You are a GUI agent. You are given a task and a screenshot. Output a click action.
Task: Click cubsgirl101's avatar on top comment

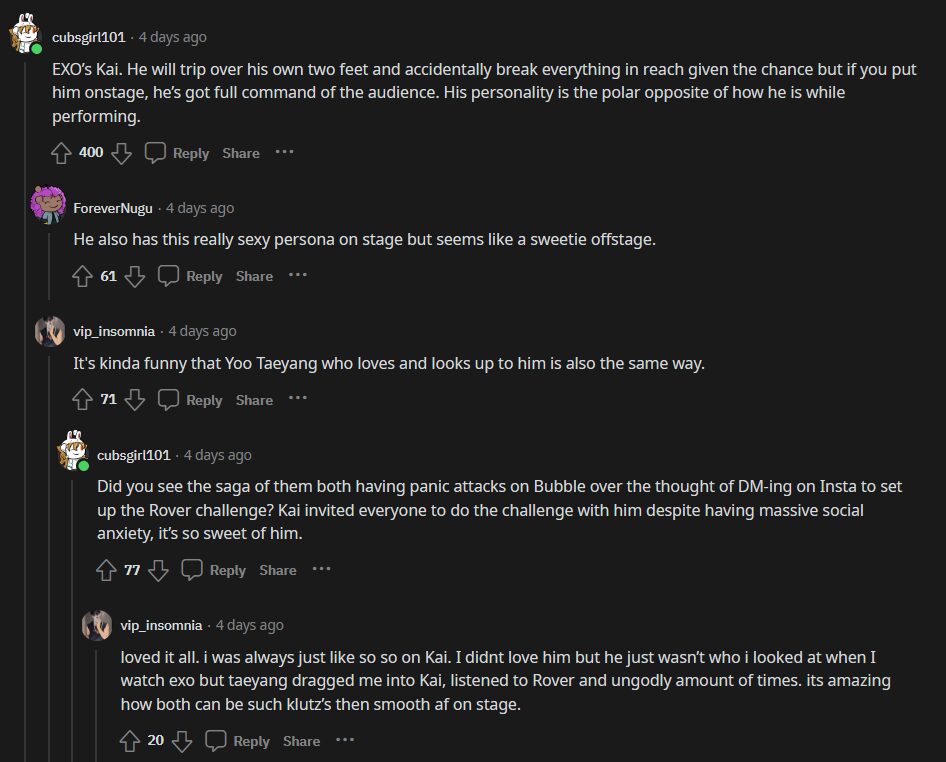point(25,37)
